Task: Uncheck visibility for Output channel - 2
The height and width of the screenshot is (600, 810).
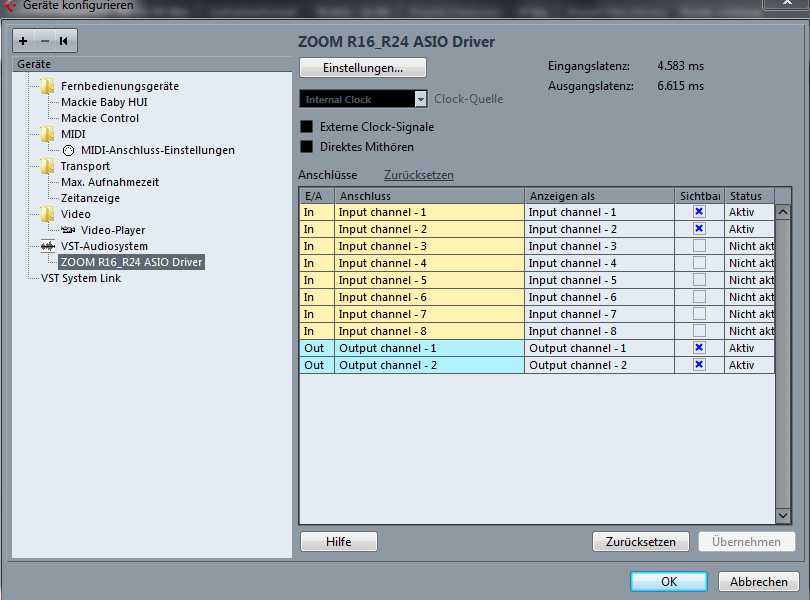Action: pyautogui.click(x=699, y=365)
